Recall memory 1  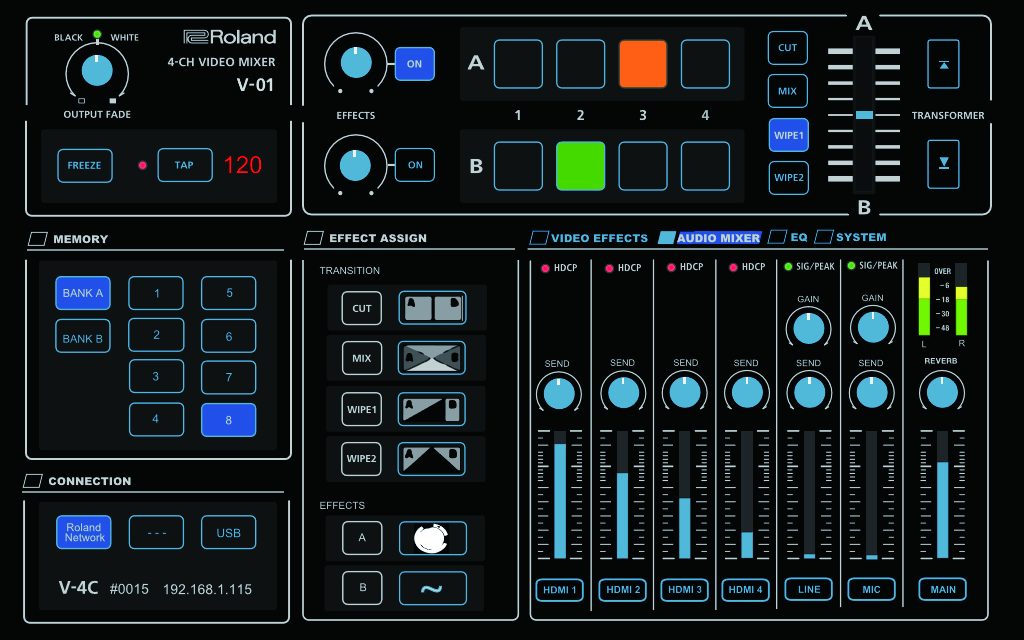(x=156, y=293)
